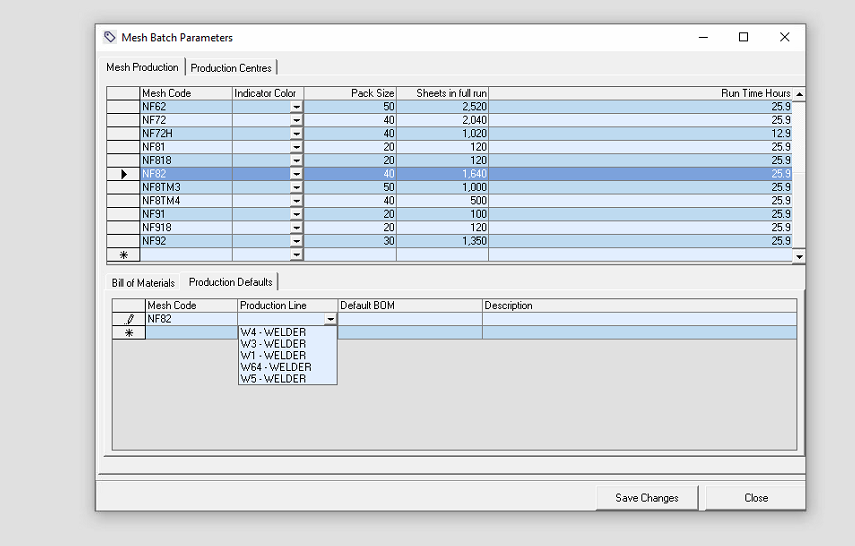855x546 pixels.
Task: Open Indicator Color dropdown for NF81
Action: point(296,147)
